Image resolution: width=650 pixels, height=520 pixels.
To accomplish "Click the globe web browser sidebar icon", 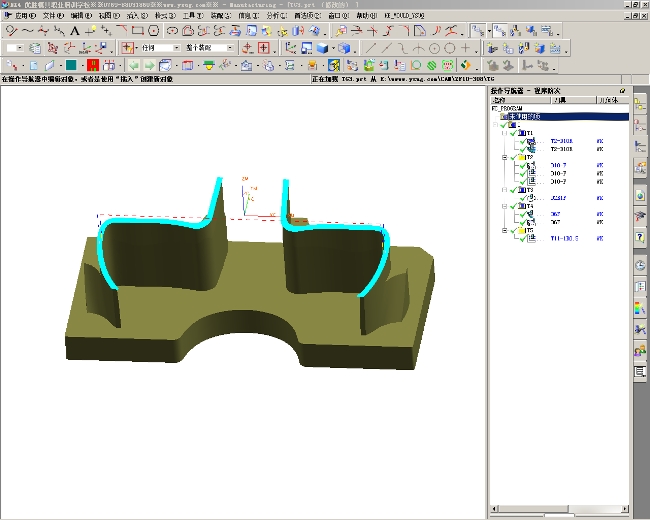I will click(x=640, y=193).
